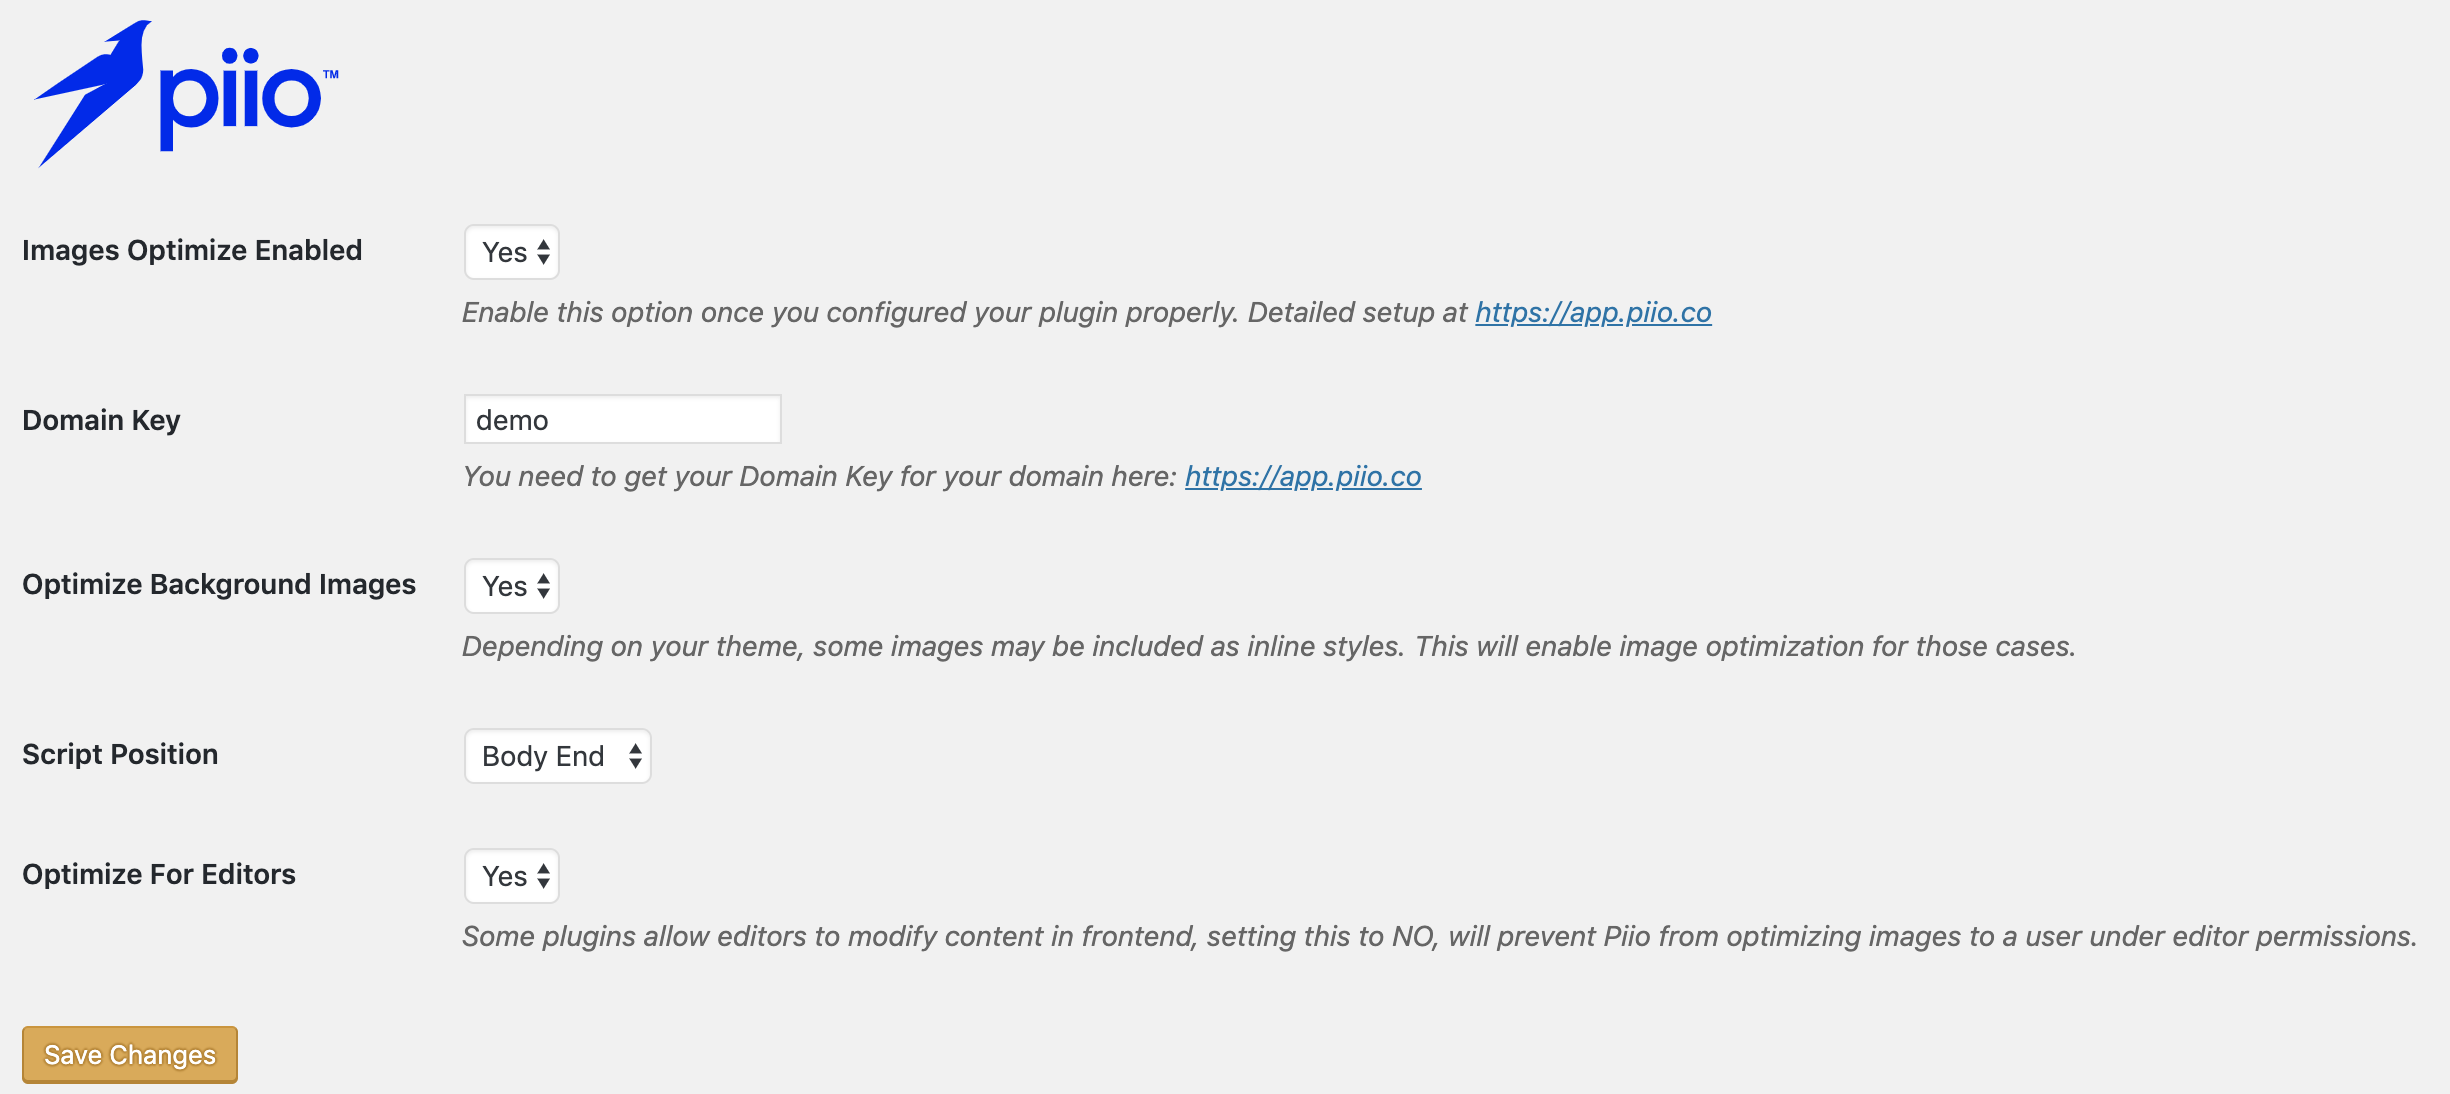Click arrows on Images Optimize Enabled select

click(x=543, y=252)
